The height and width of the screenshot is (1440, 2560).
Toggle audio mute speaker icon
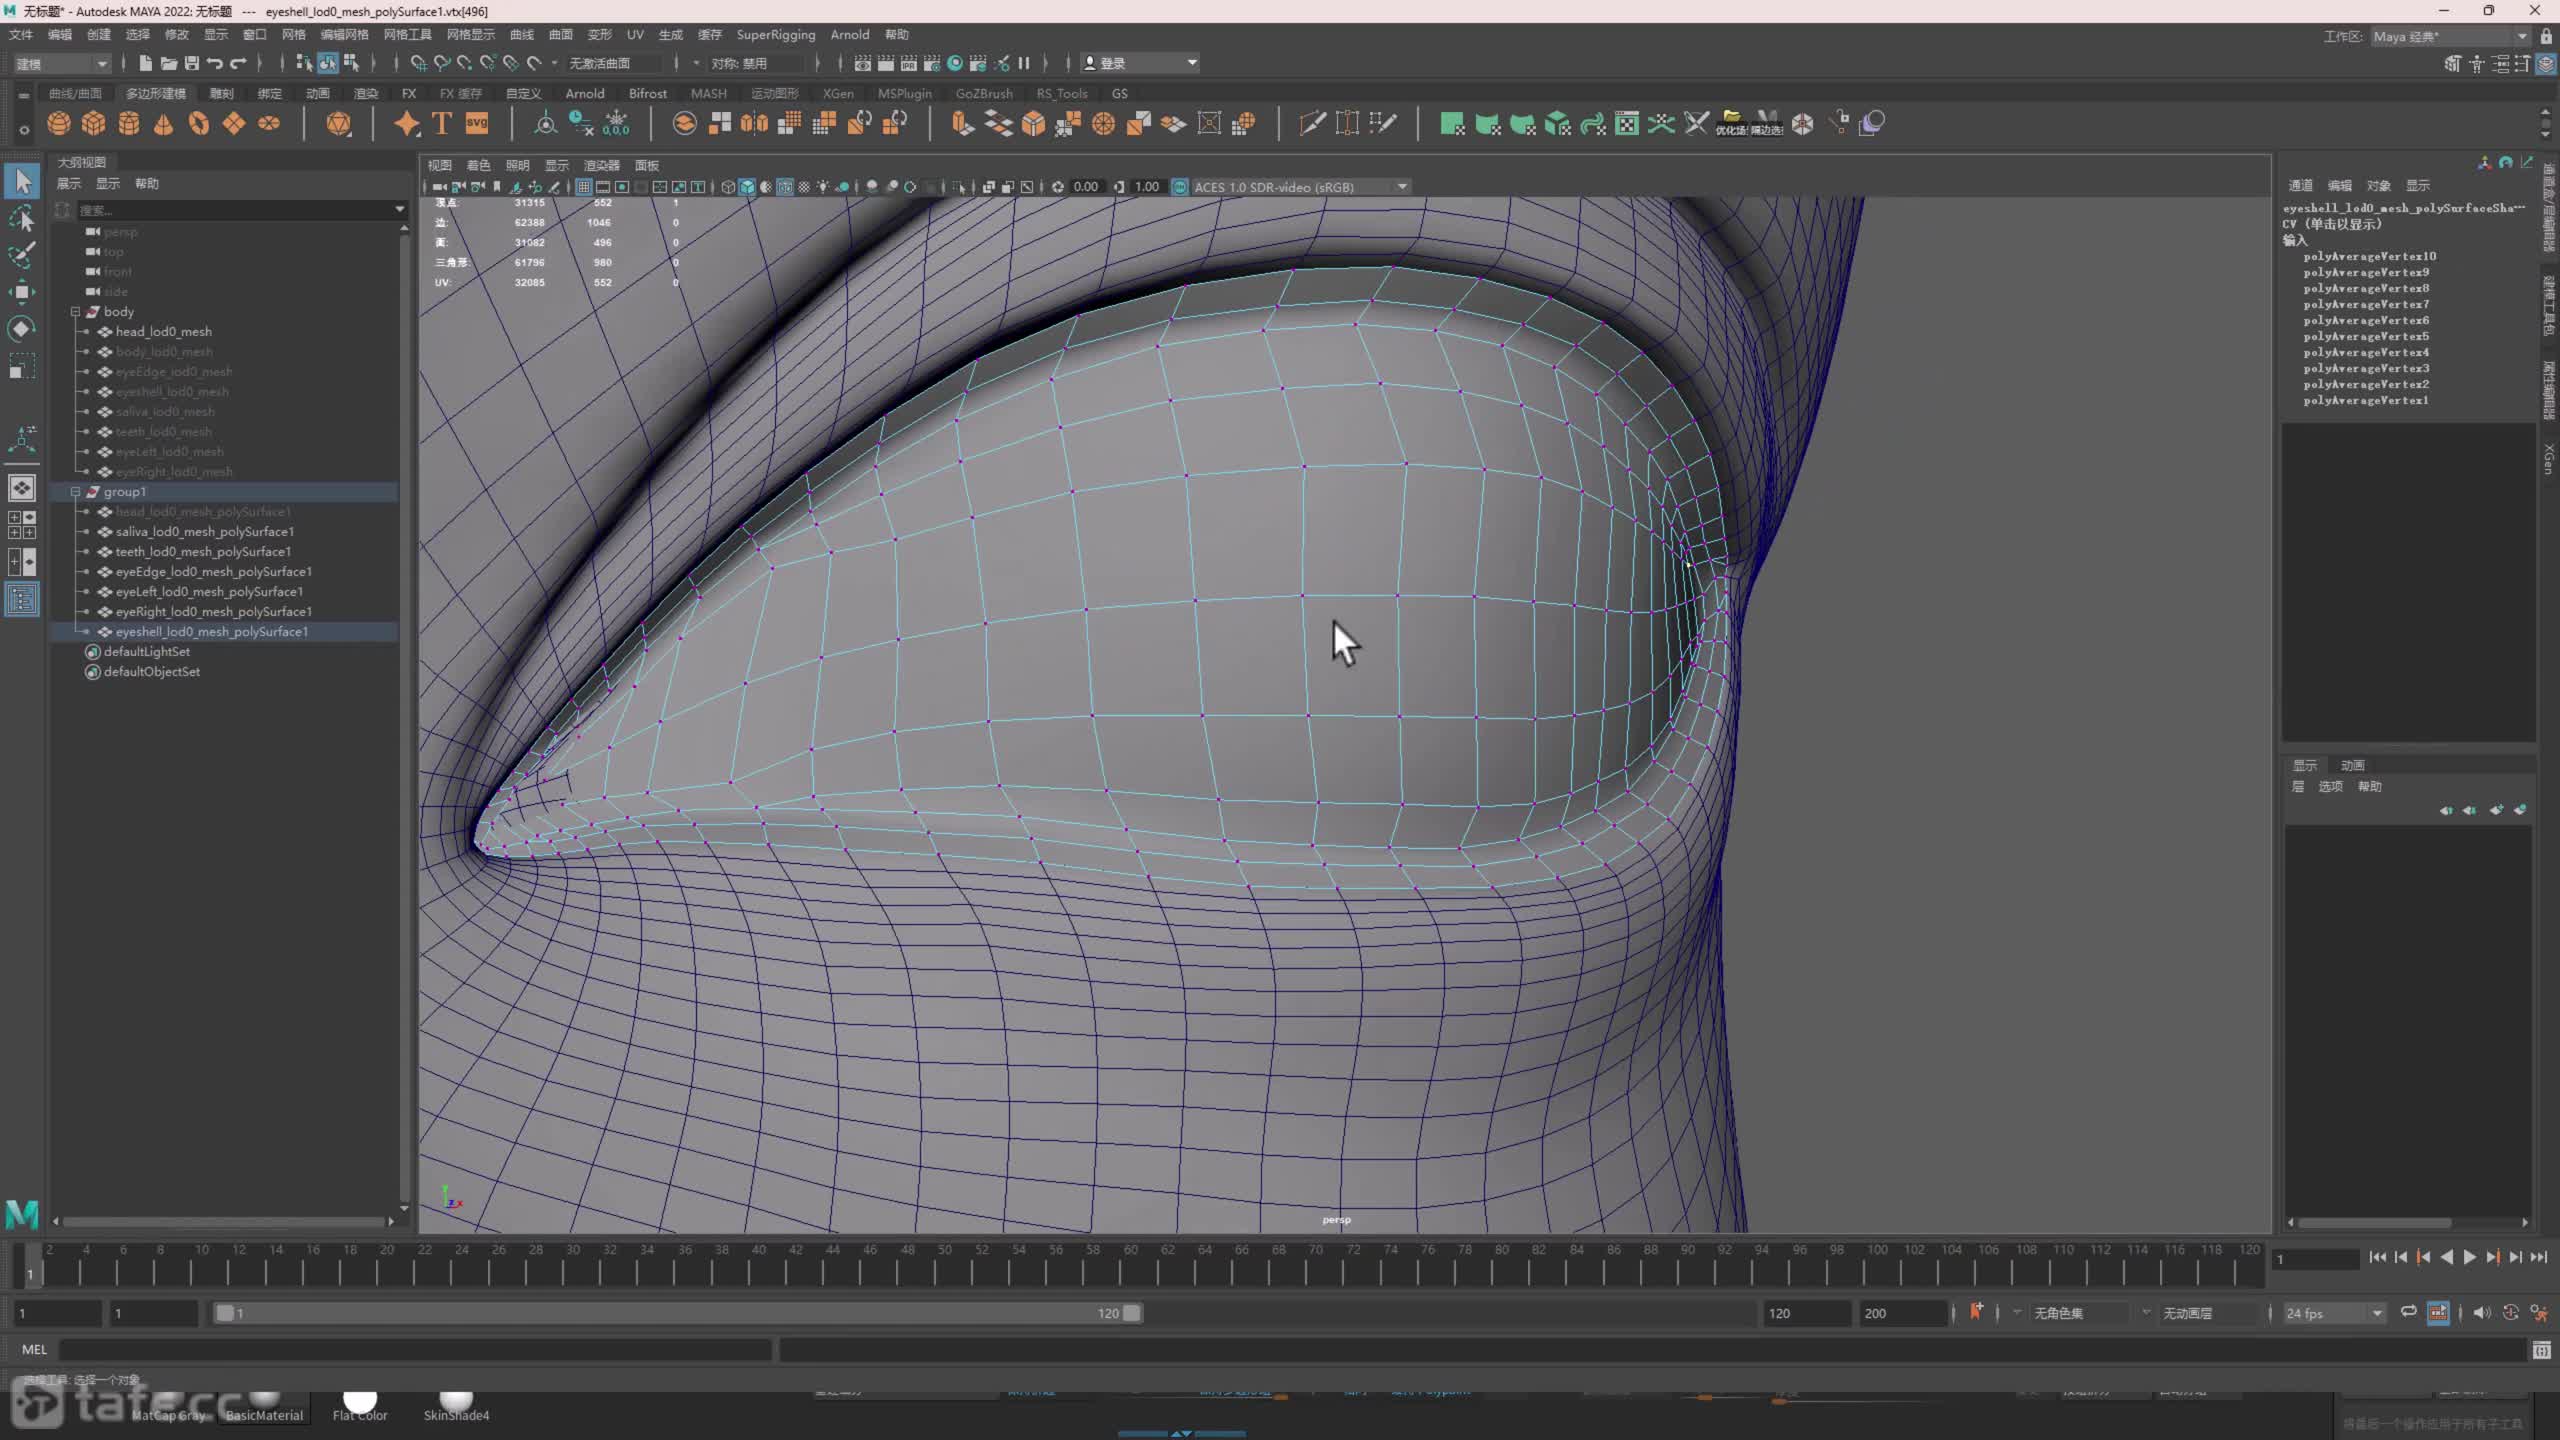click(x=2482, y=1313)
